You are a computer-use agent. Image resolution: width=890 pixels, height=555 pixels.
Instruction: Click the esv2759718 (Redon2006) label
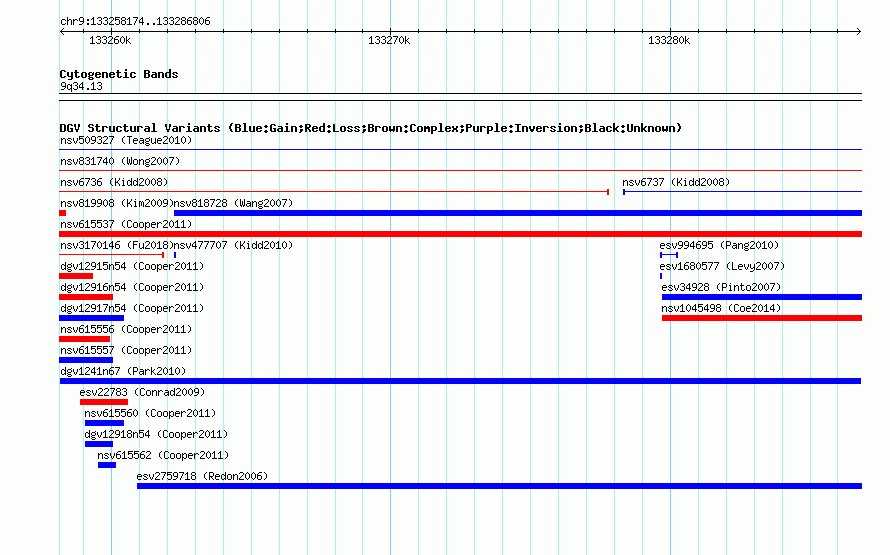202,476
